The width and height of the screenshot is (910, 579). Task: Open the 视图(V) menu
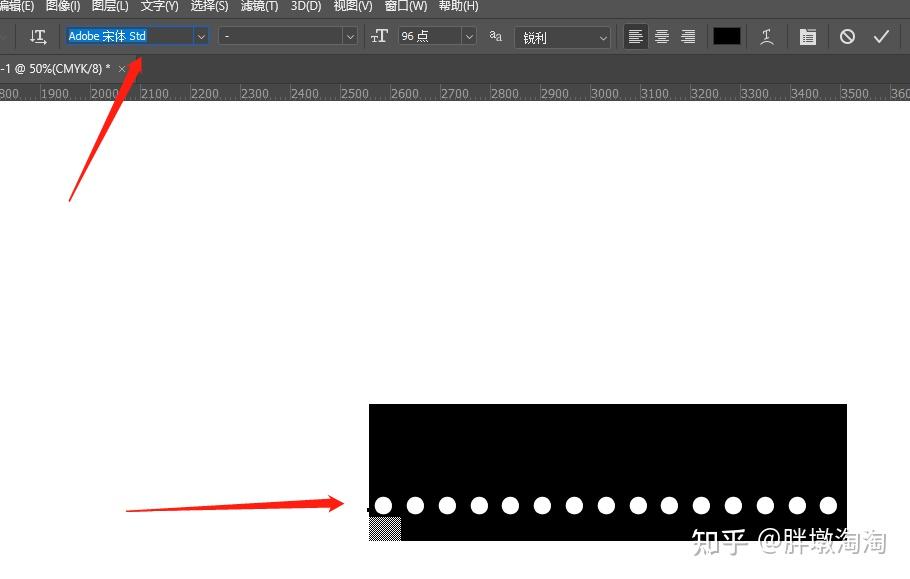(353, 6)
